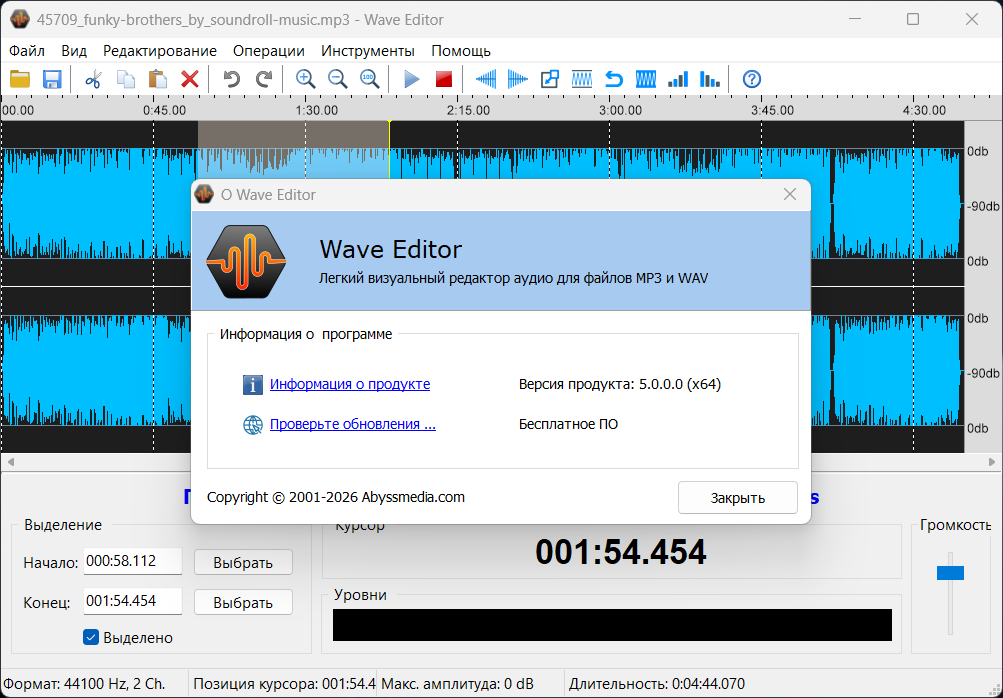
Task: Delete the selection with the red X icon
Action: [x=190, y=79]
